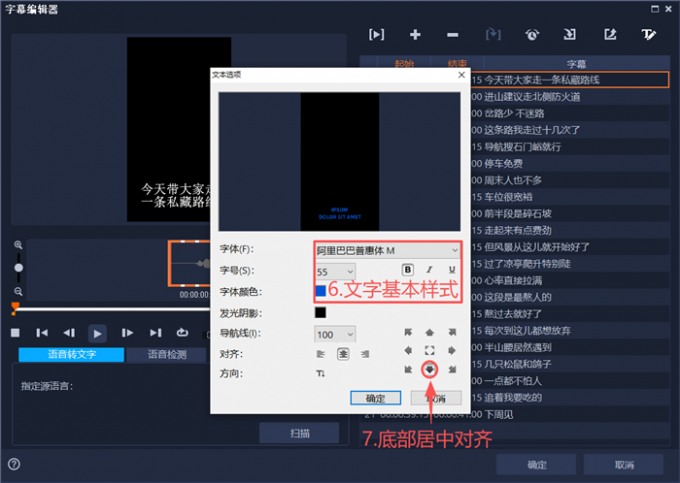Position text at bottom left
Viewport: 680px width, 483px height.
[x=408, y=369]
